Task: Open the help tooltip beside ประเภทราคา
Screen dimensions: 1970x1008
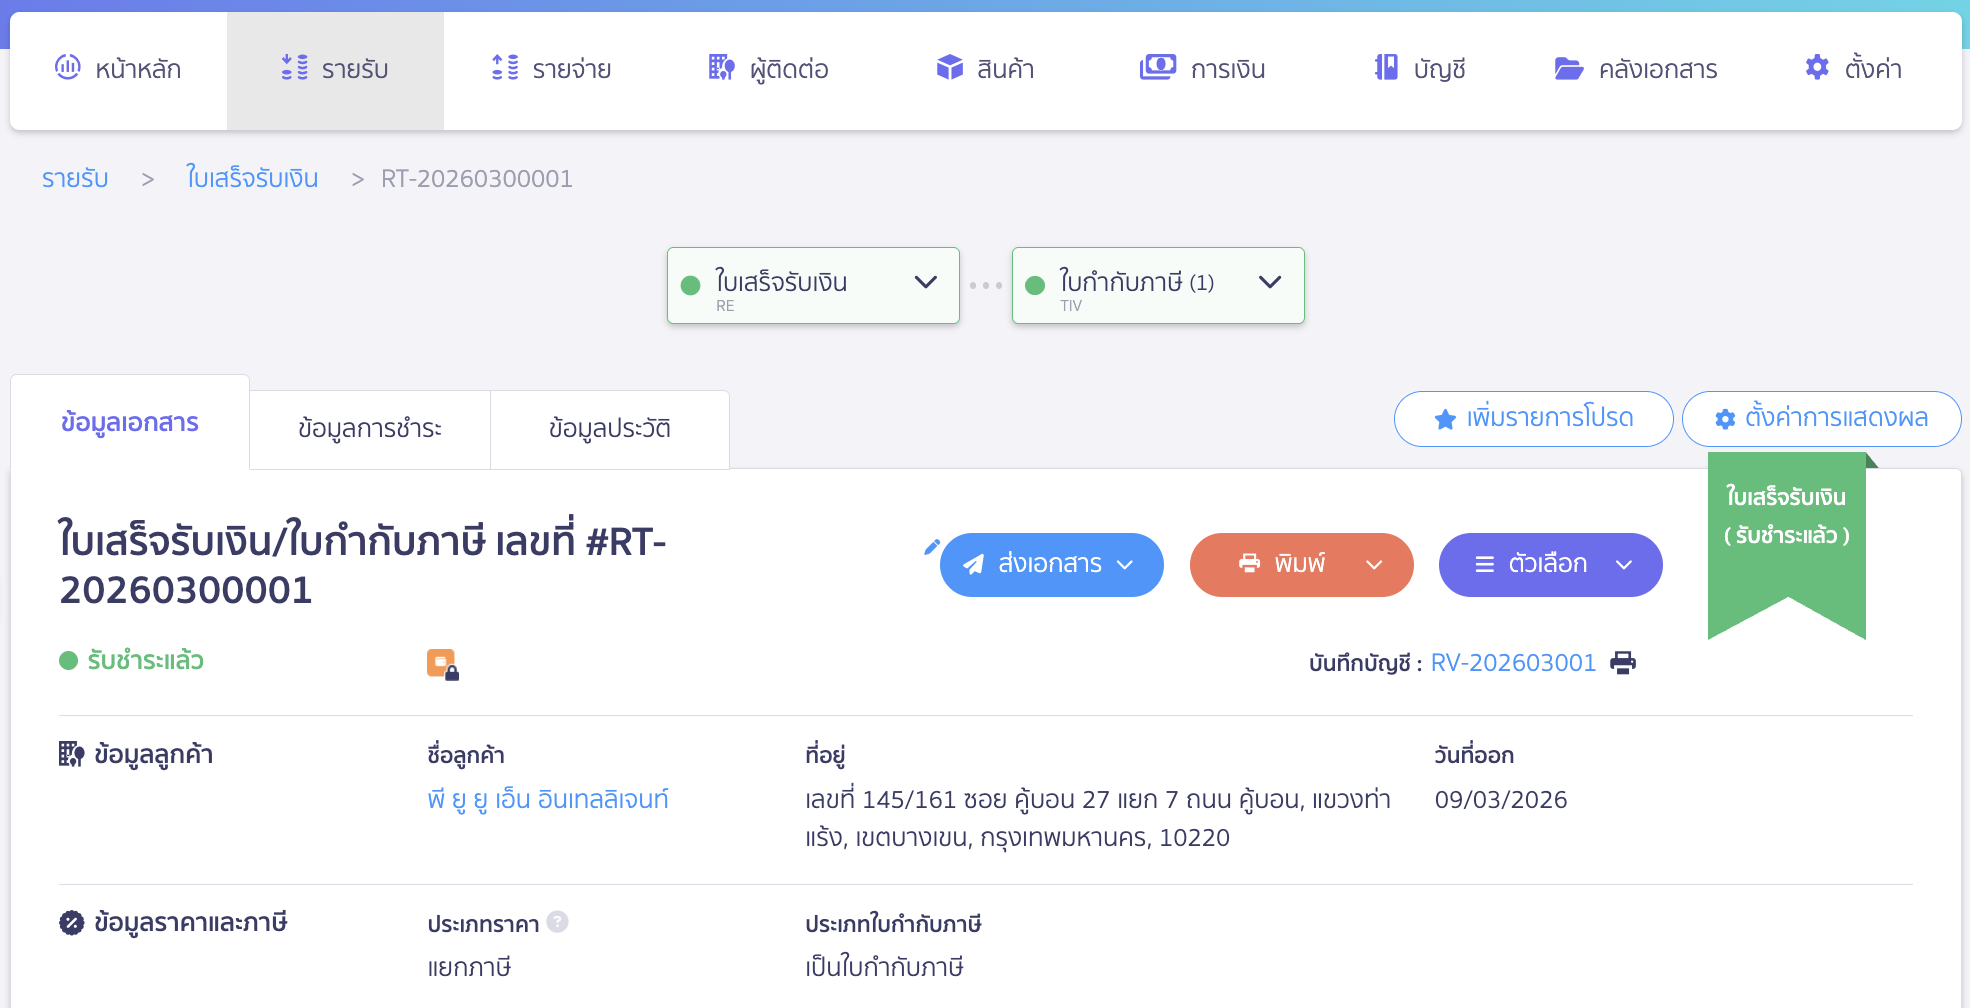Action: coord(559,923)
